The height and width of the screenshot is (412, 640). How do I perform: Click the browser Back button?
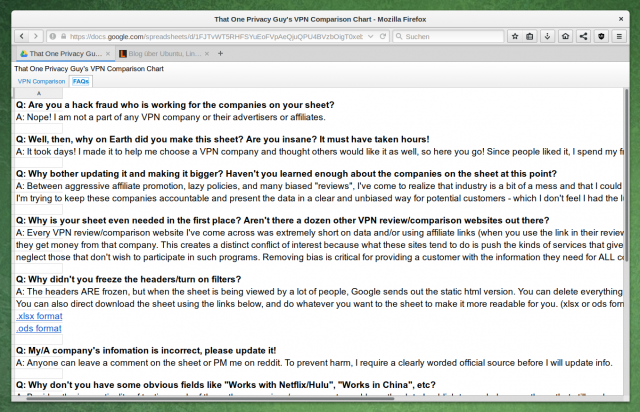21,36
